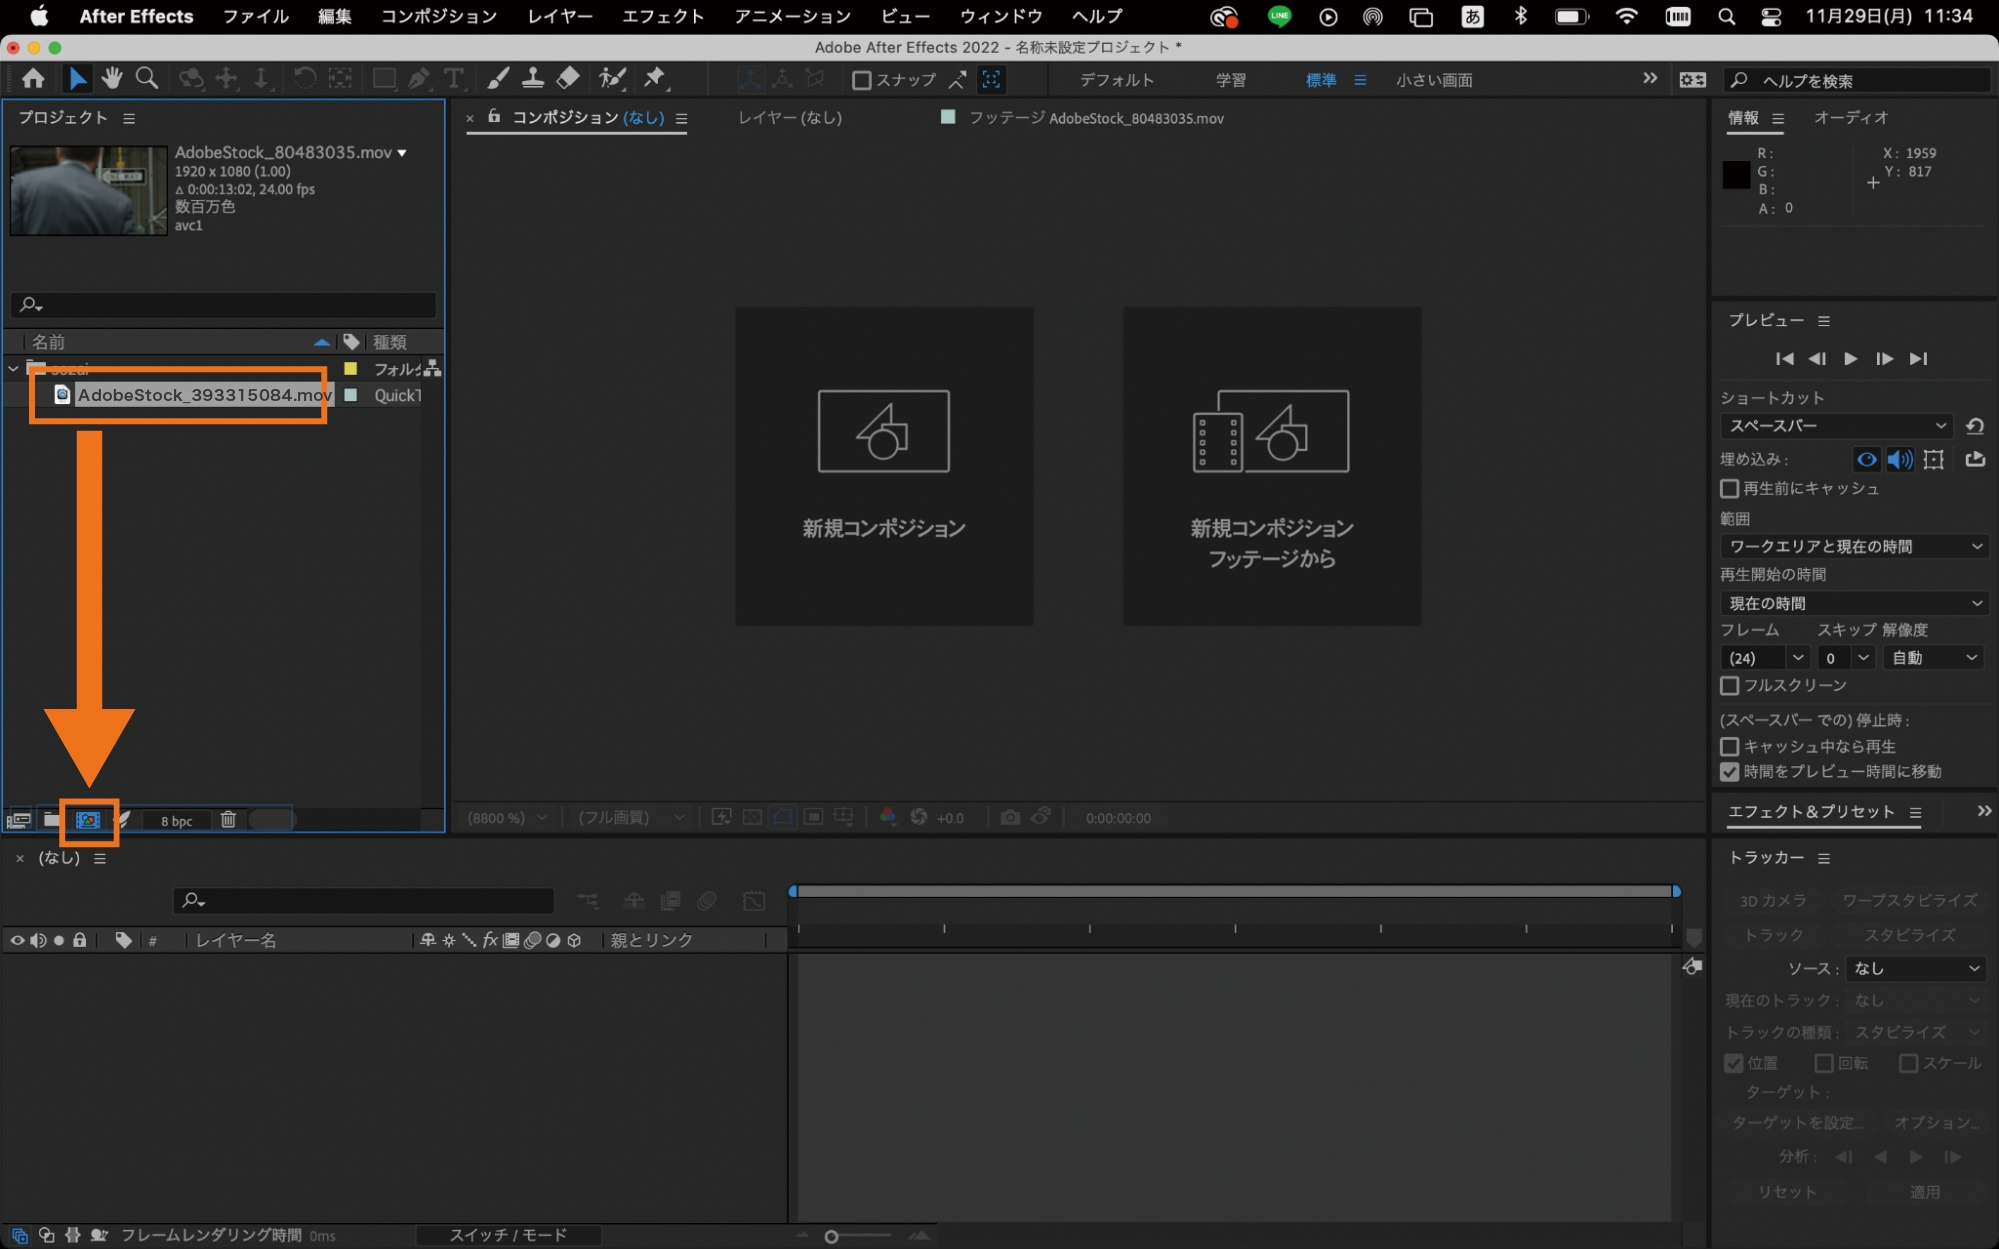The height and width of the screenshot is (1250, 1999).
Task: Open the スペースバー shortcut dropdown
Action: (x=1837, y=426)
